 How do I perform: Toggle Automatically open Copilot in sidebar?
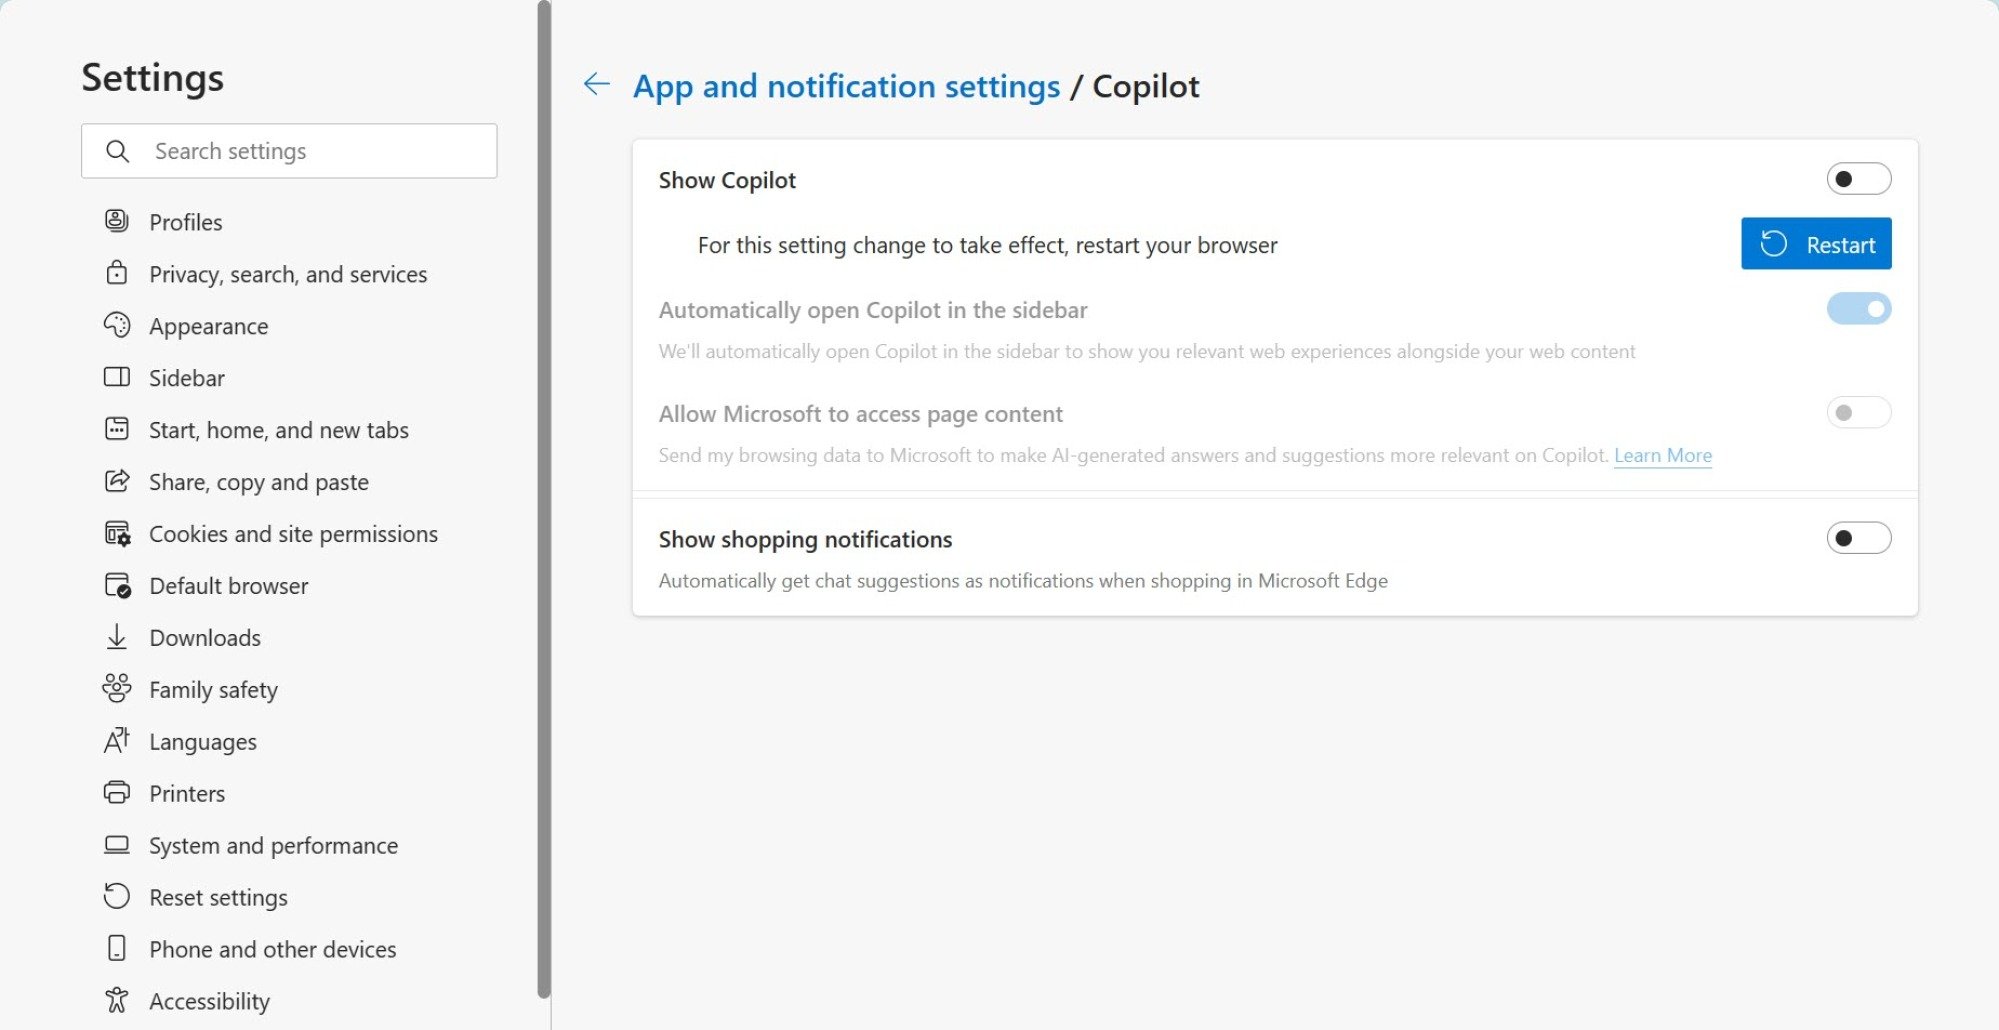(x=1858, y=309)
